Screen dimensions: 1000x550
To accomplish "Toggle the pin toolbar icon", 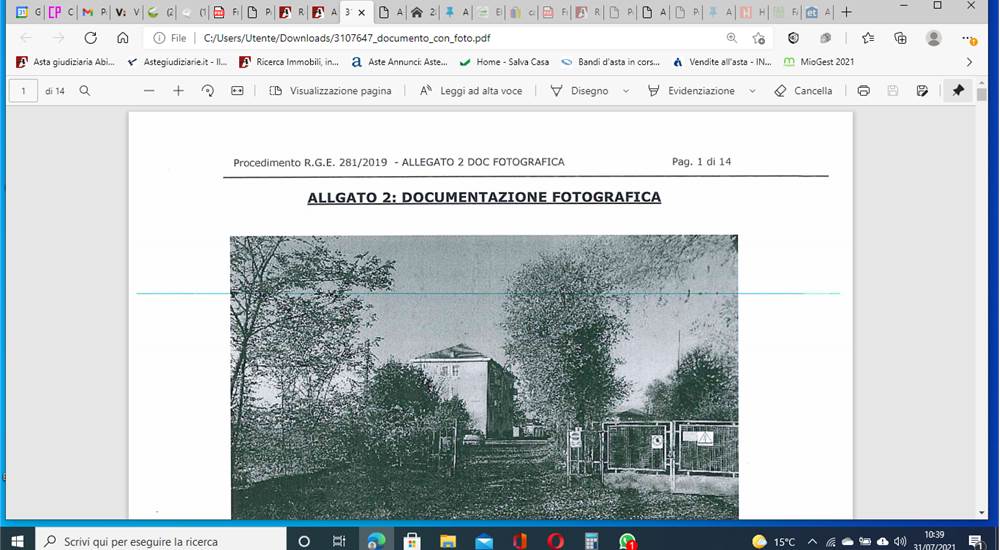I will pos(958,91).
